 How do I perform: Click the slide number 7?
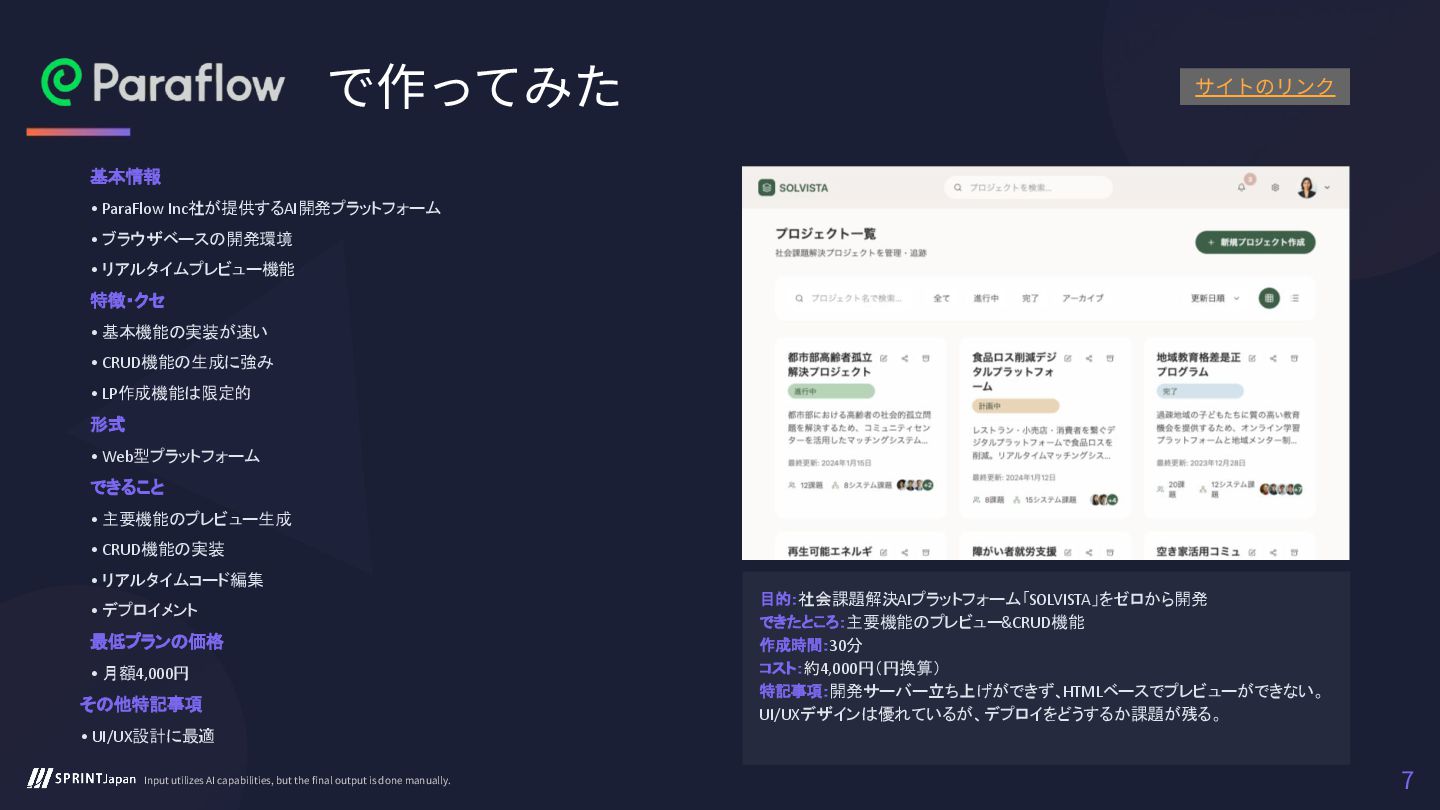point(1407,780)
